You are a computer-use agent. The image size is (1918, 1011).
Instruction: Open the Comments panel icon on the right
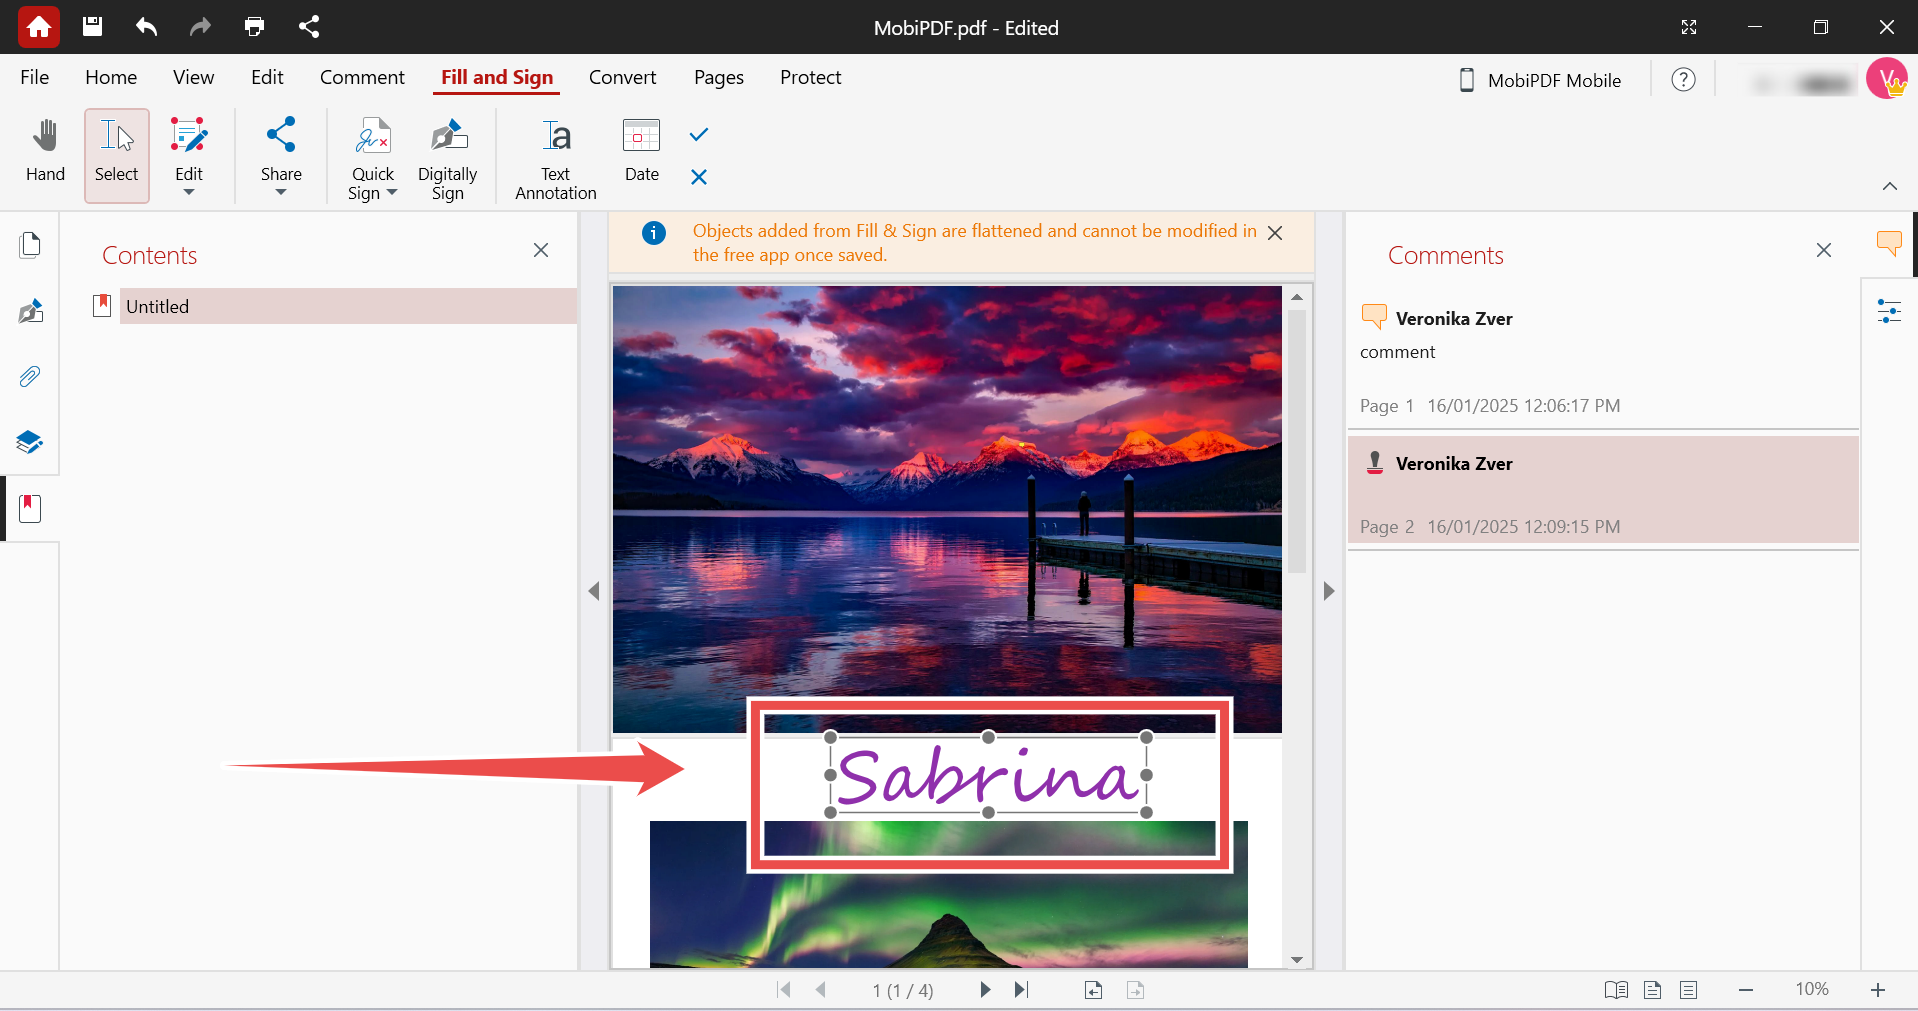(x=1889, y=243)
